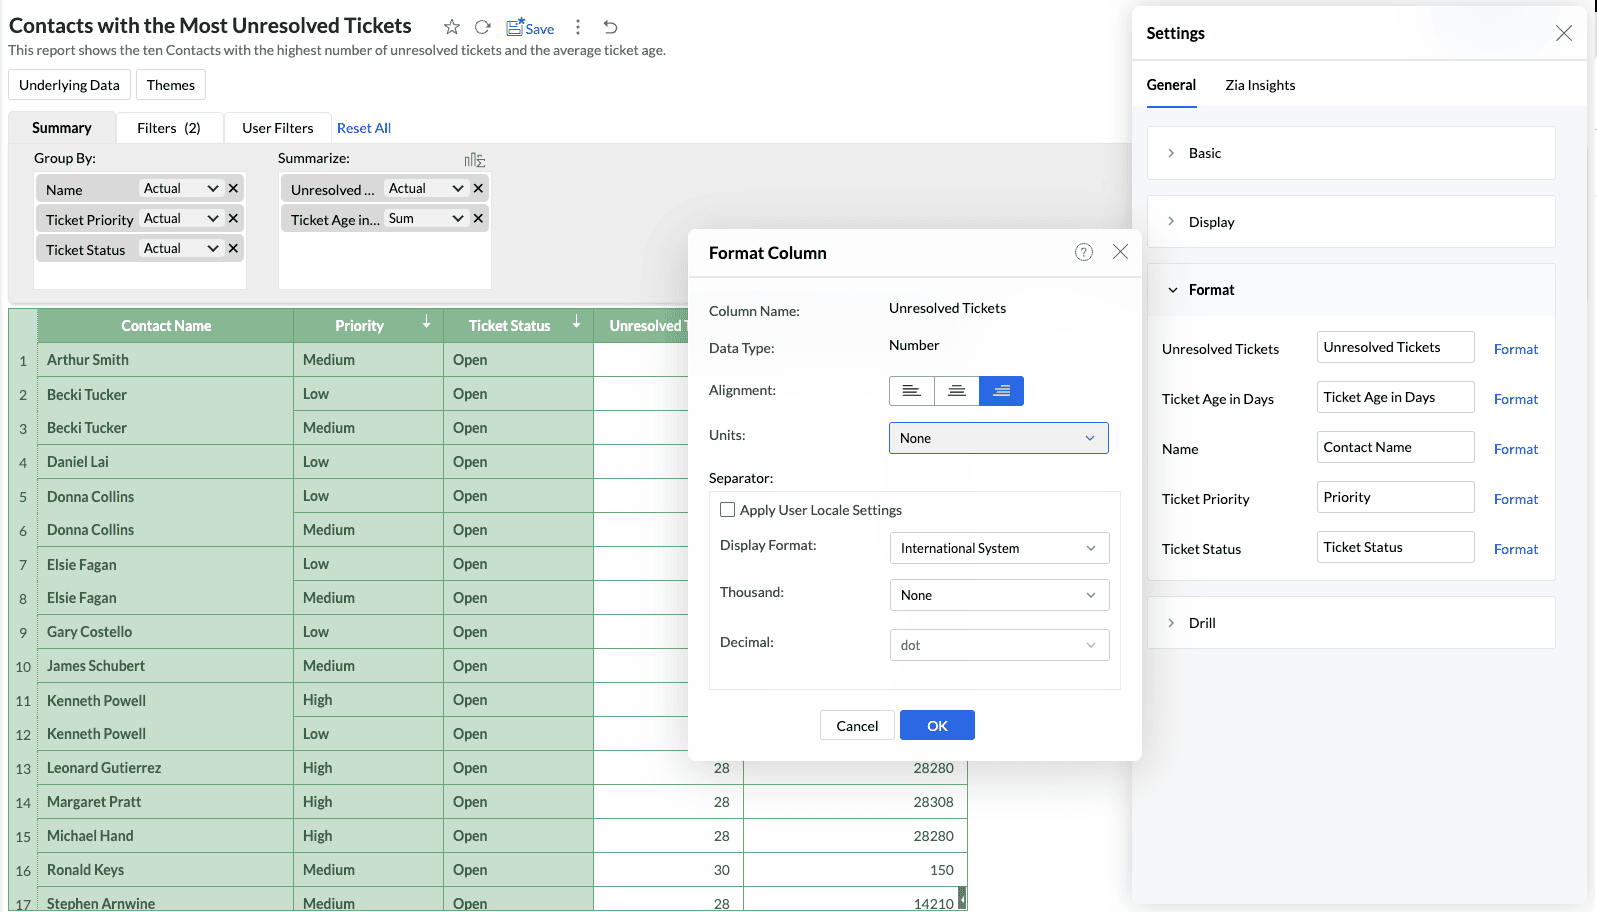Screen dimensions: 1597x912
Task: Expand the Basic settings section
Action: (x=1351, y=153)
